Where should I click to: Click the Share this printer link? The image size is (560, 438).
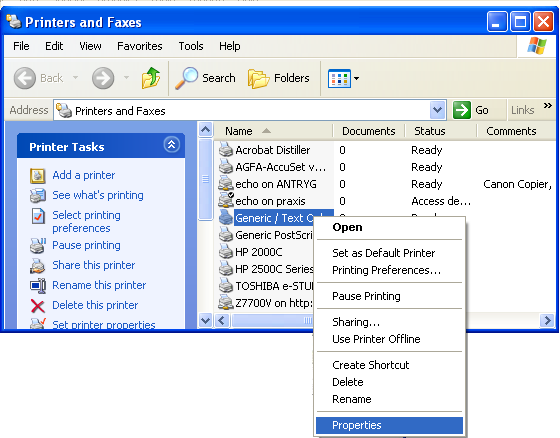94,265
